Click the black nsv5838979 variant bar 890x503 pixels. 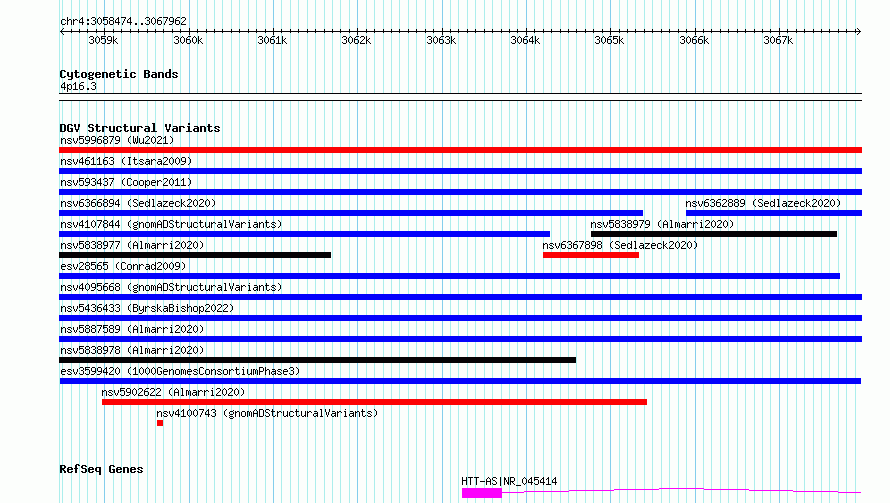click(714, 234)
